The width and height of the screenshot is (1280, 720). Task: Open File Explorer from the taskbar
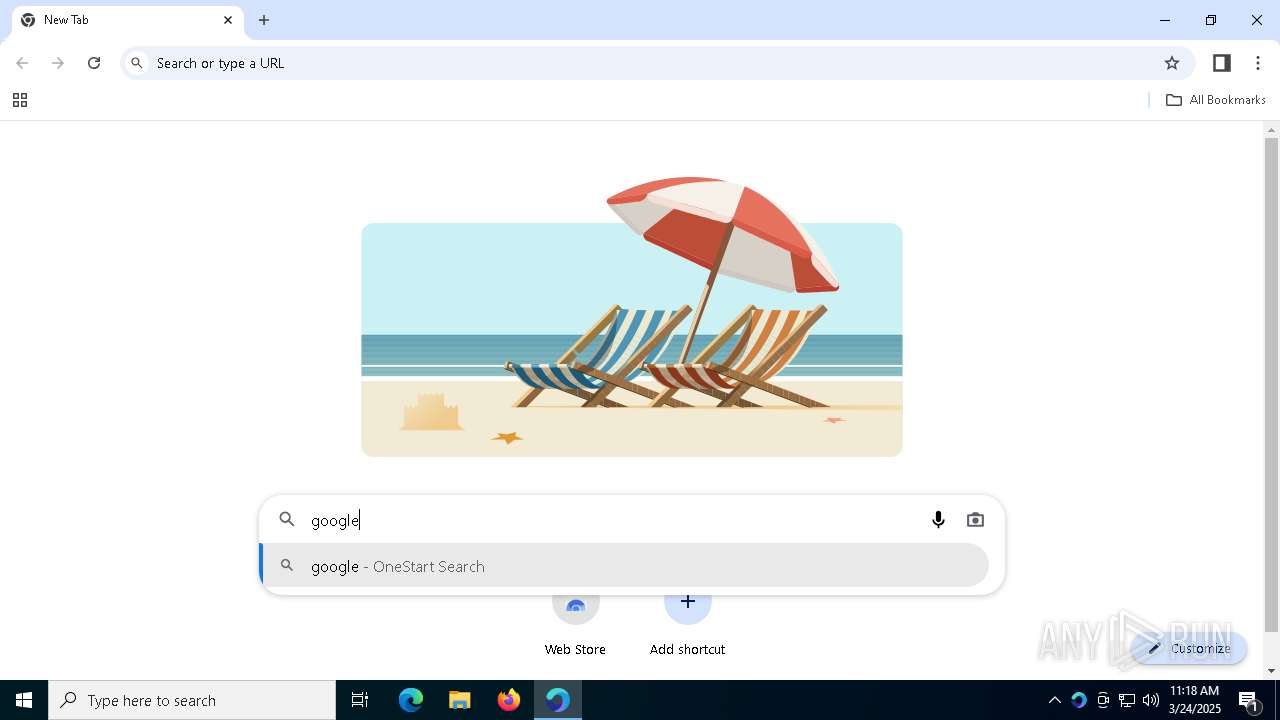click(459, 700)
